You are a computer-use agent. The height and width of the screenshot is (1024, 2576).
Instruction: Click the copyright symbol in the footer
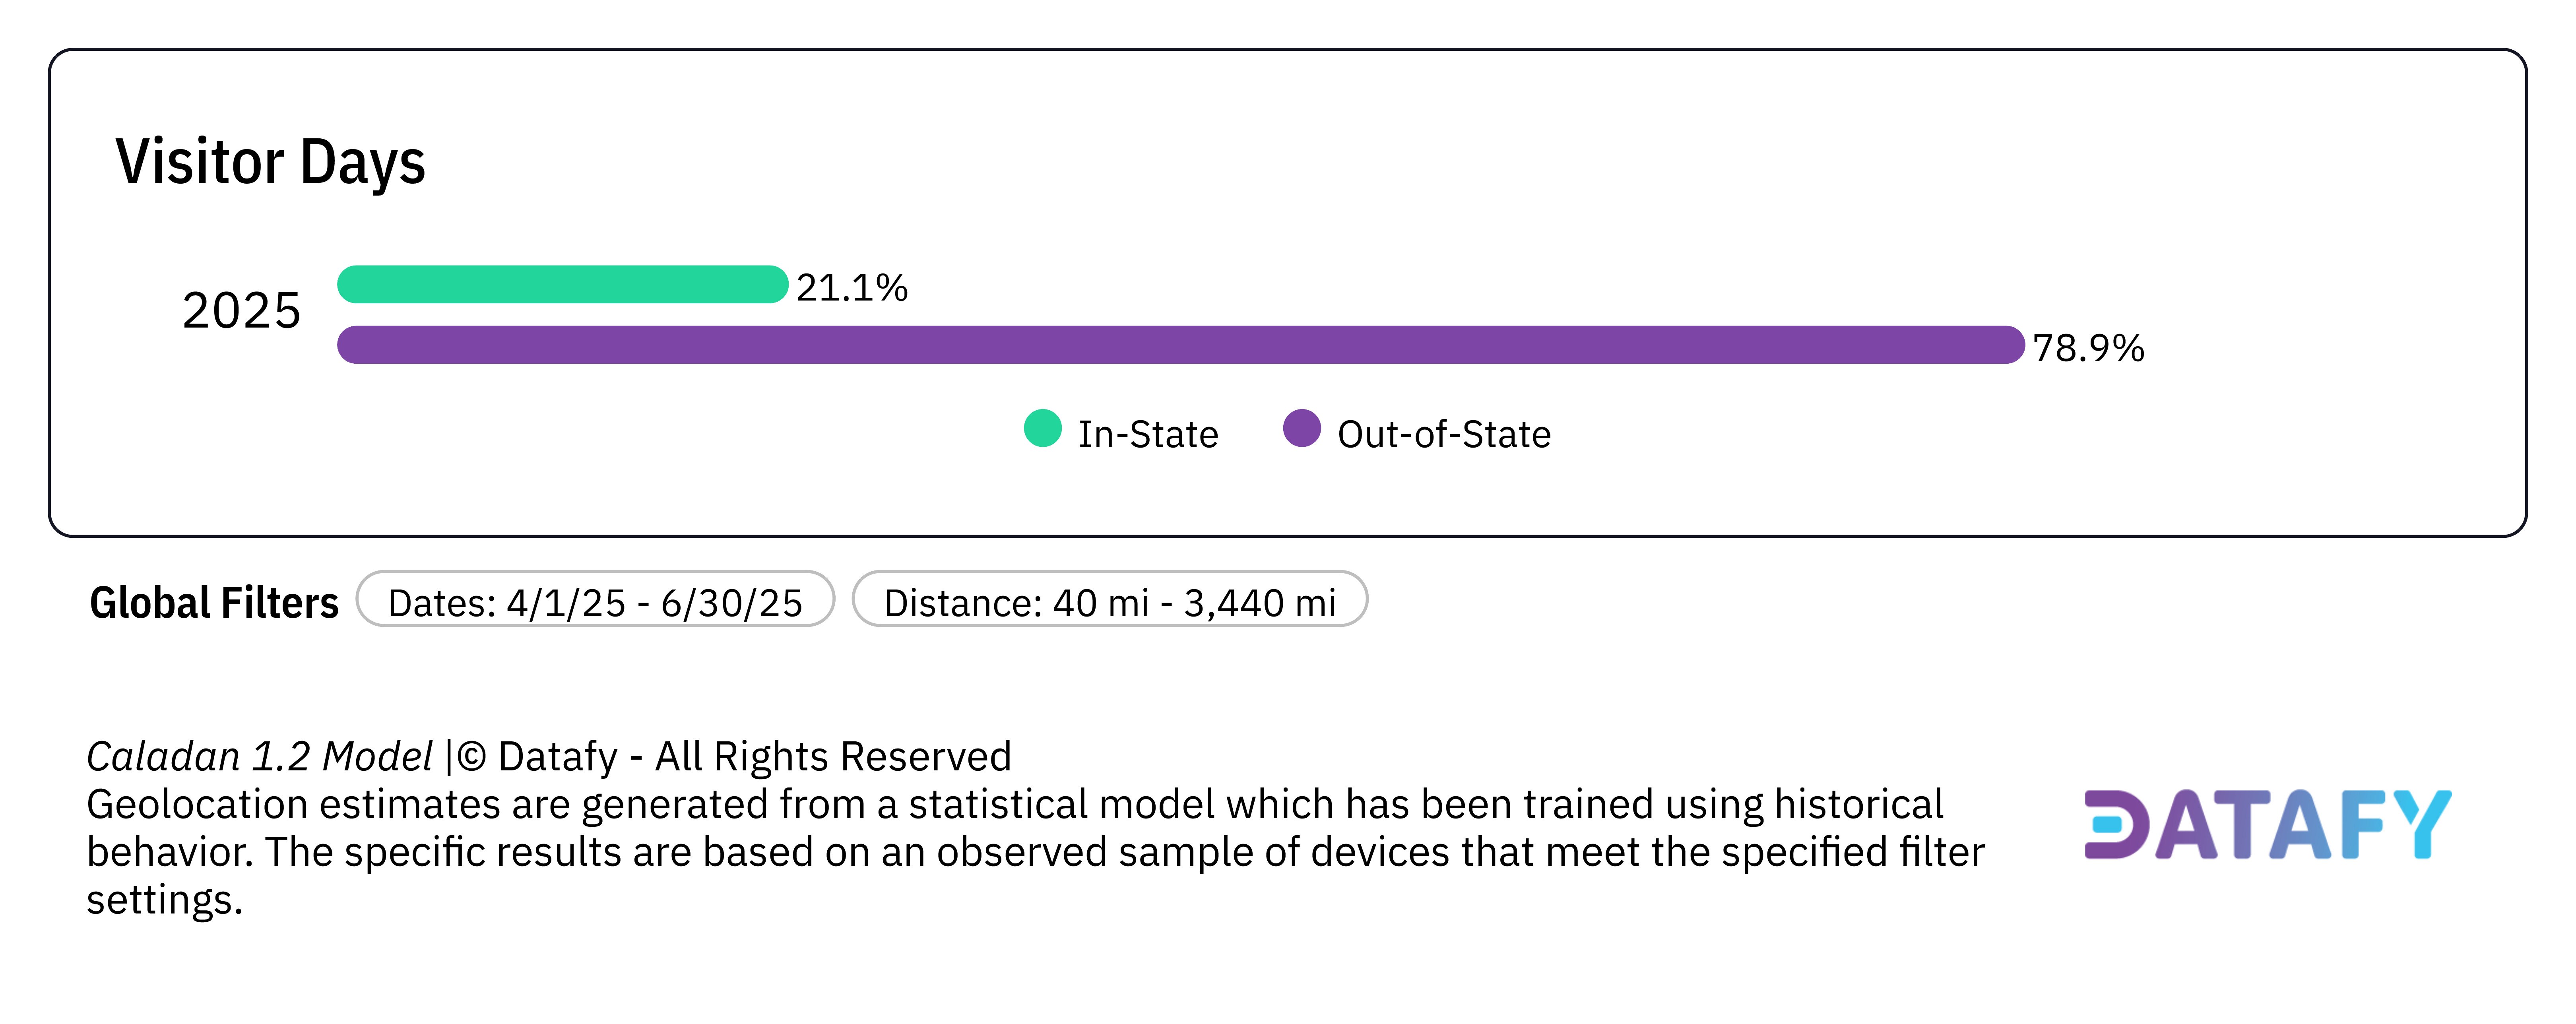click(x=472, y=757)
